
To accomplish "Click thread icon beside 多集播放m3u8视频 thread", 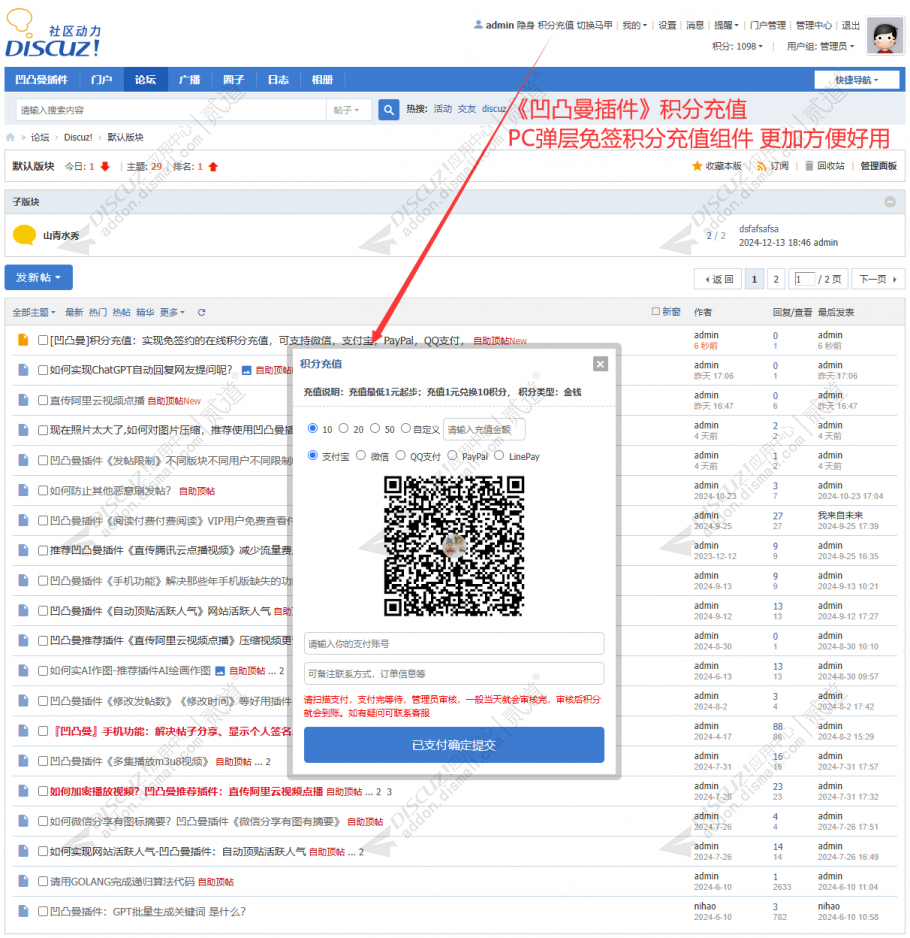I will [23, 761].
